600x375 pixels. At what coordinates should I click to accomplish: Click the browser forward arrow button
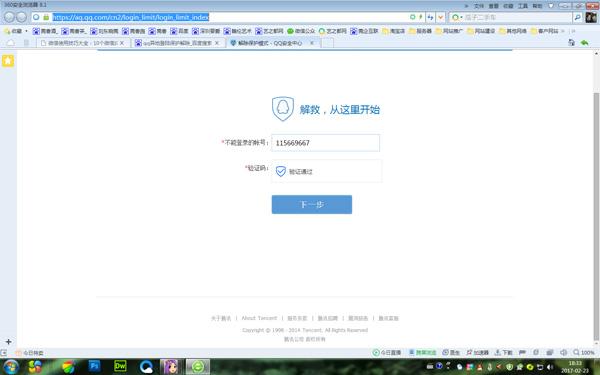pos(21,17)
